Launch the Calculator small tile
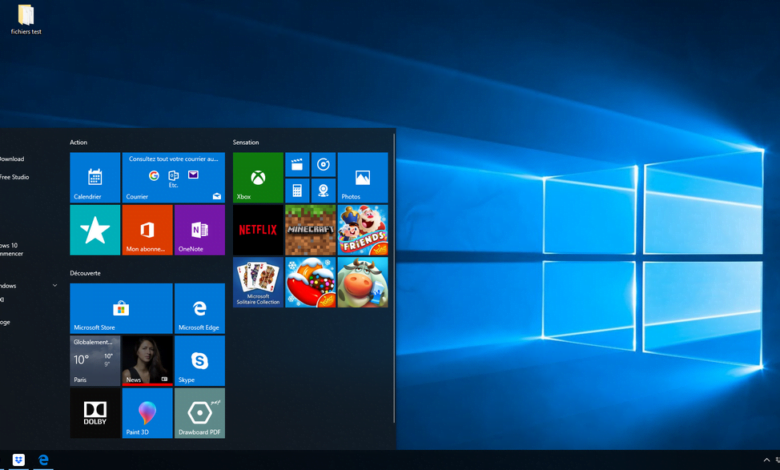 pos(297,190)
